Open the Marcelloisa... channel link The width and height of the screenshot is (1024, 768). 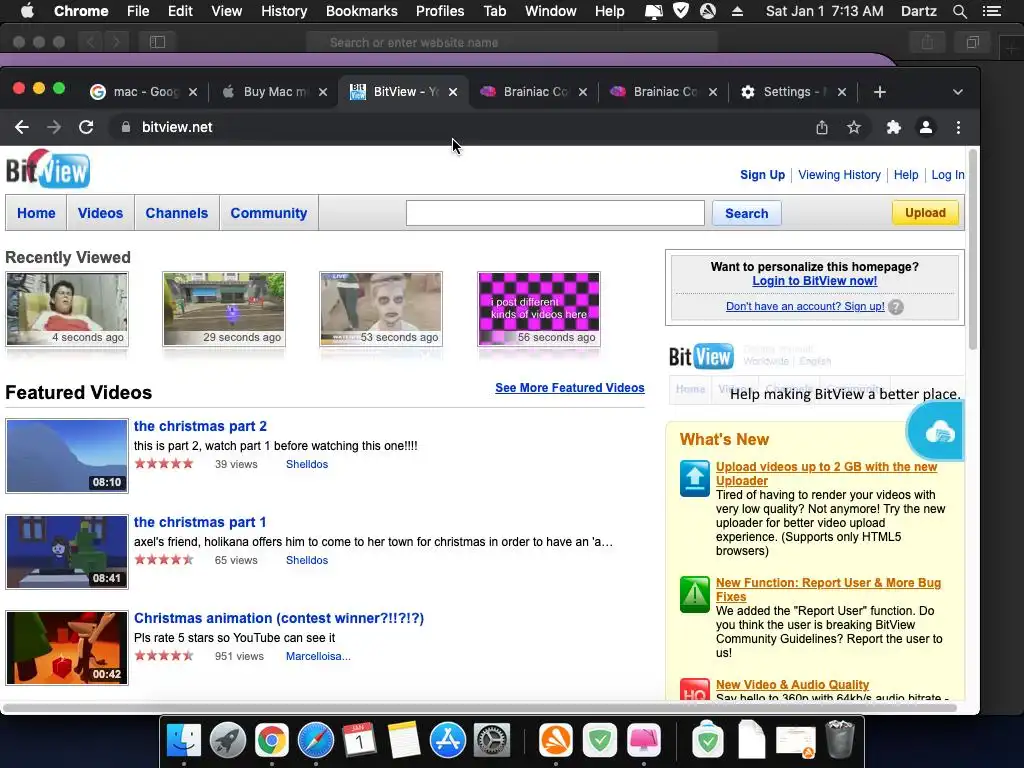pyautogui.click(x=318, y=656)
